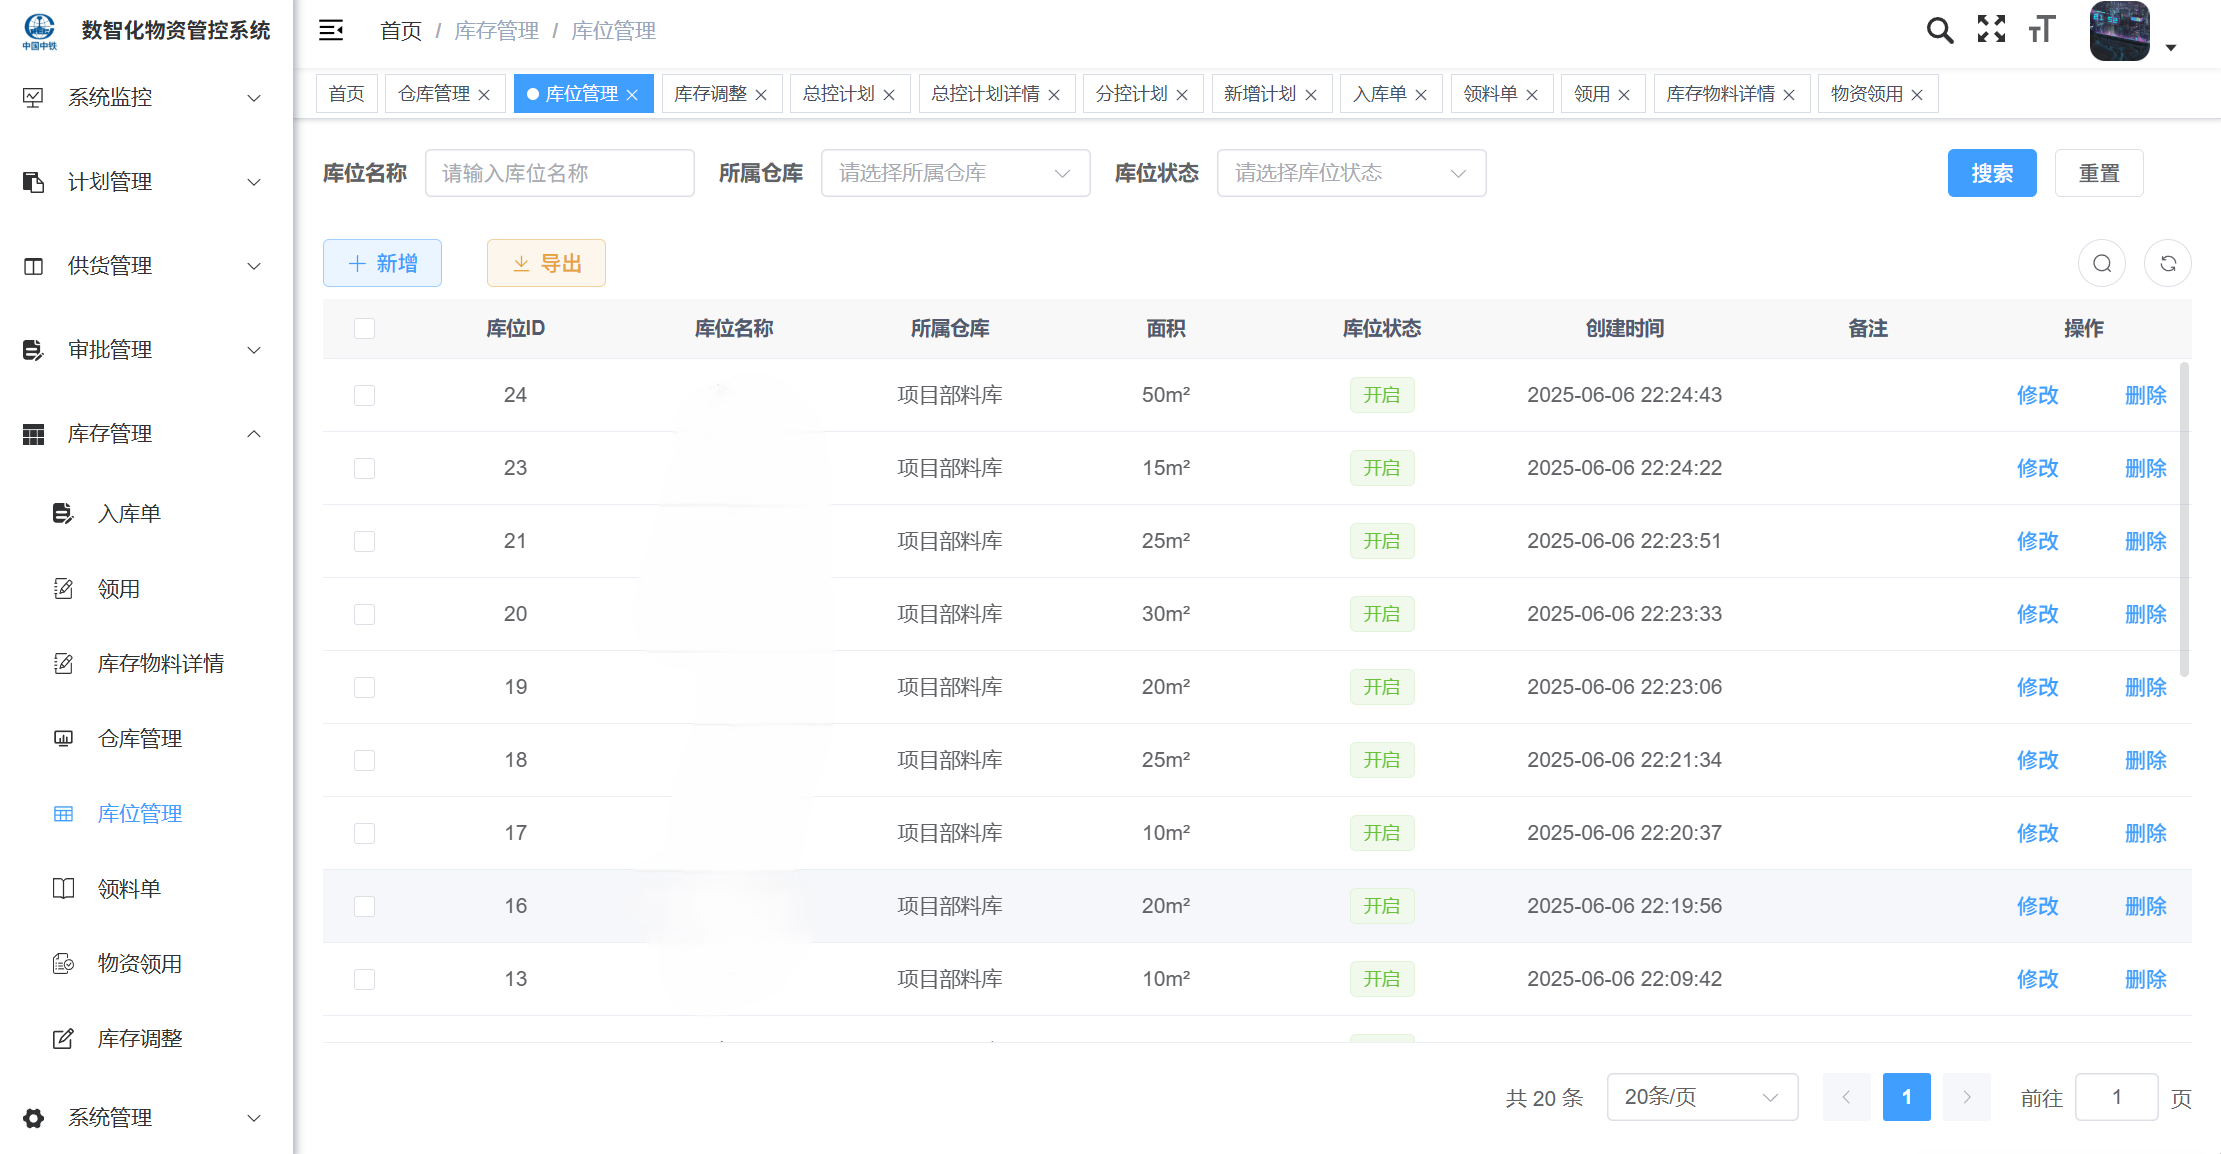The height and width of the screenshot is (1154, 2221).
Task: Click the table refresh icon button
Action: 2167,263
